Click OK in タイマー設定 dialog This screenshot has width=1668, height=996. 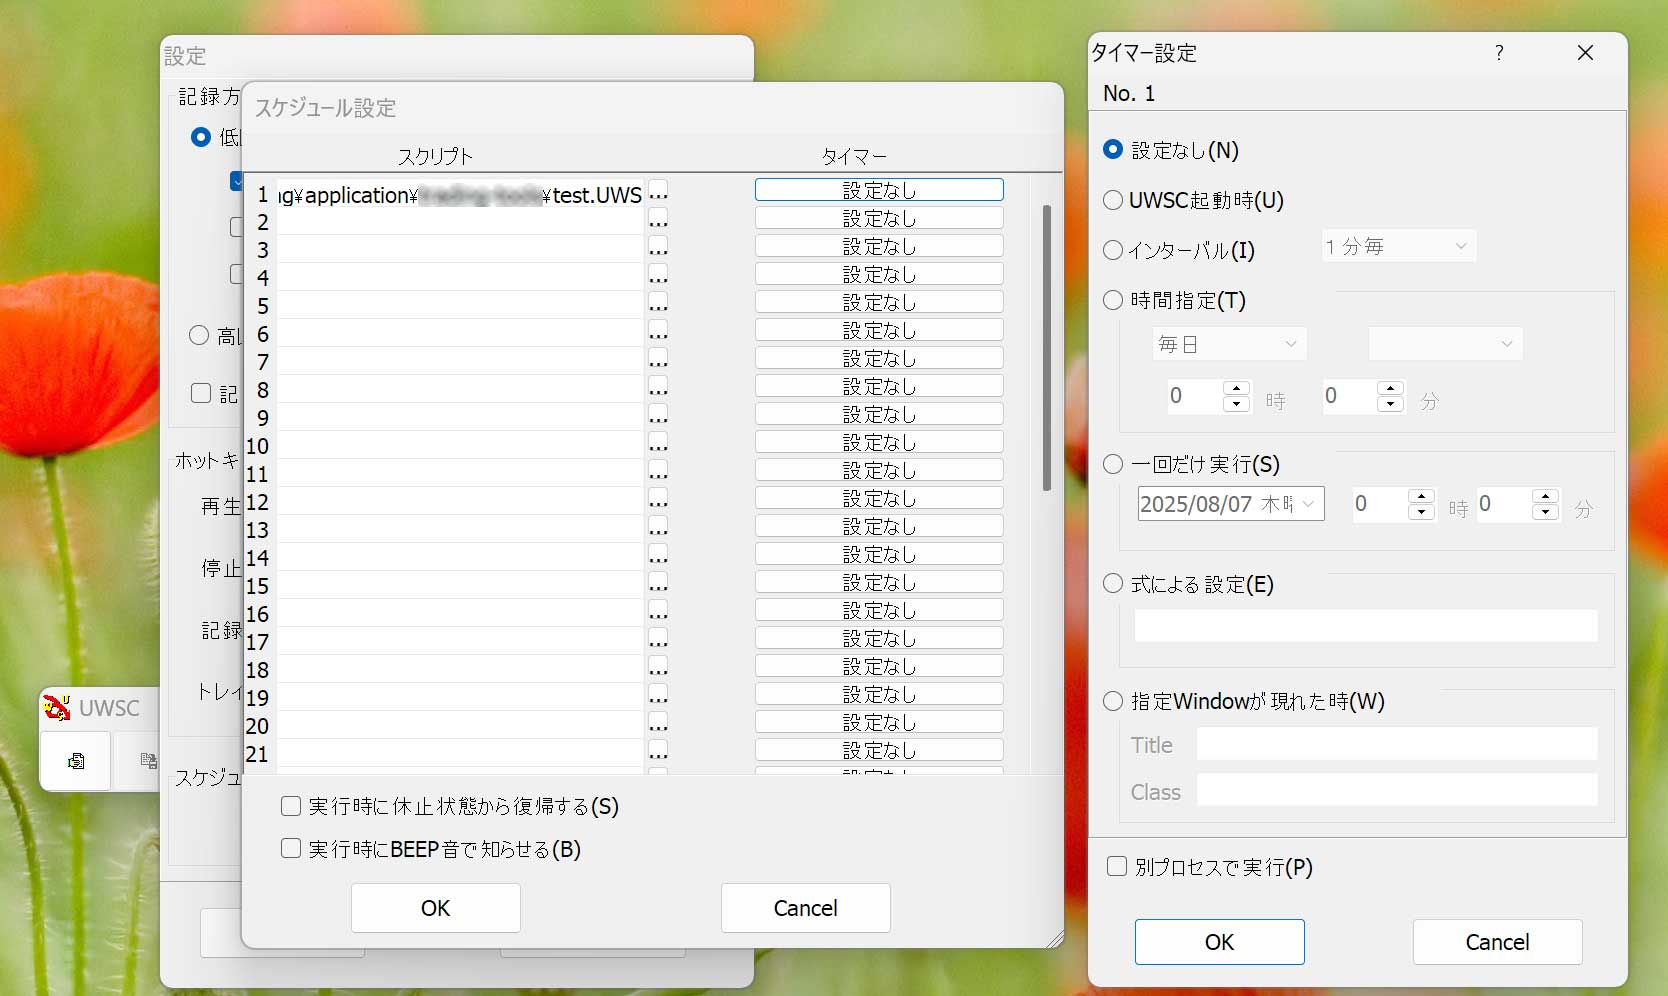pyautogui.click(x=1219, y=942)
